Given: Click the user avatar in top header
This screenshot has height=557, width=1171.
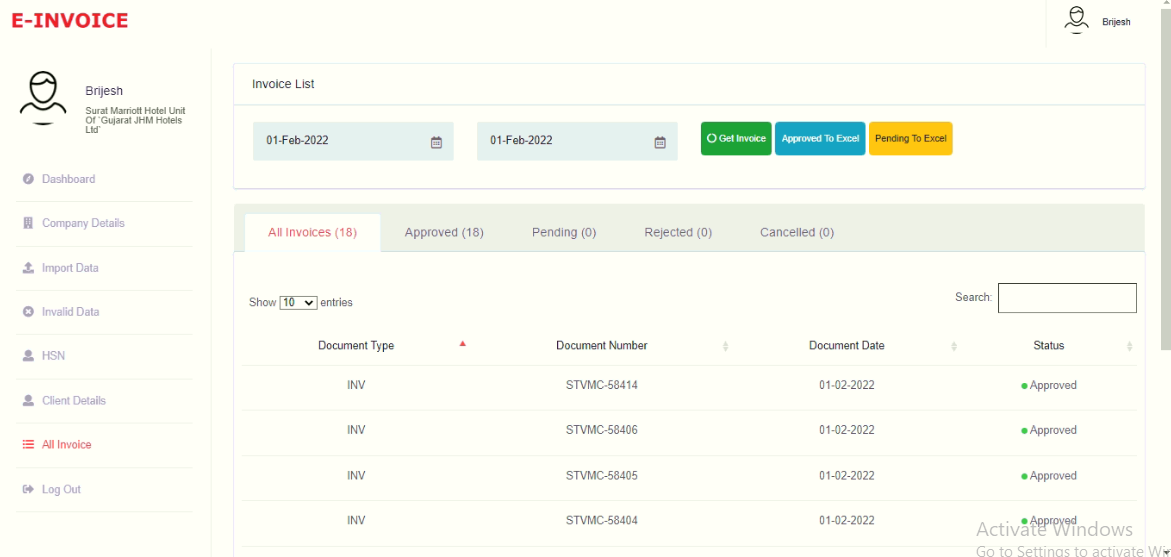Looking at the screenshot, I should point(1076,20).
